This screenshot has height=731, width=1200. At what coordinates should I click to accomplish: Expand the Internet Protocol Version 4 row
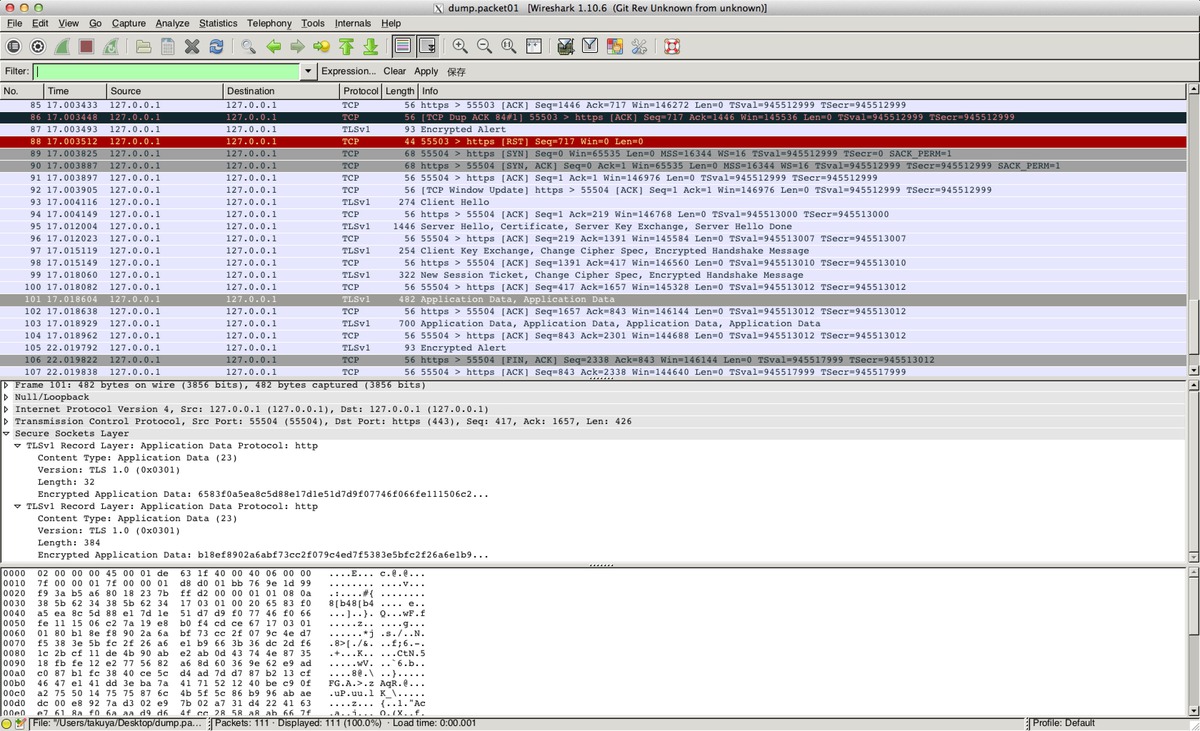coord(7,409)
